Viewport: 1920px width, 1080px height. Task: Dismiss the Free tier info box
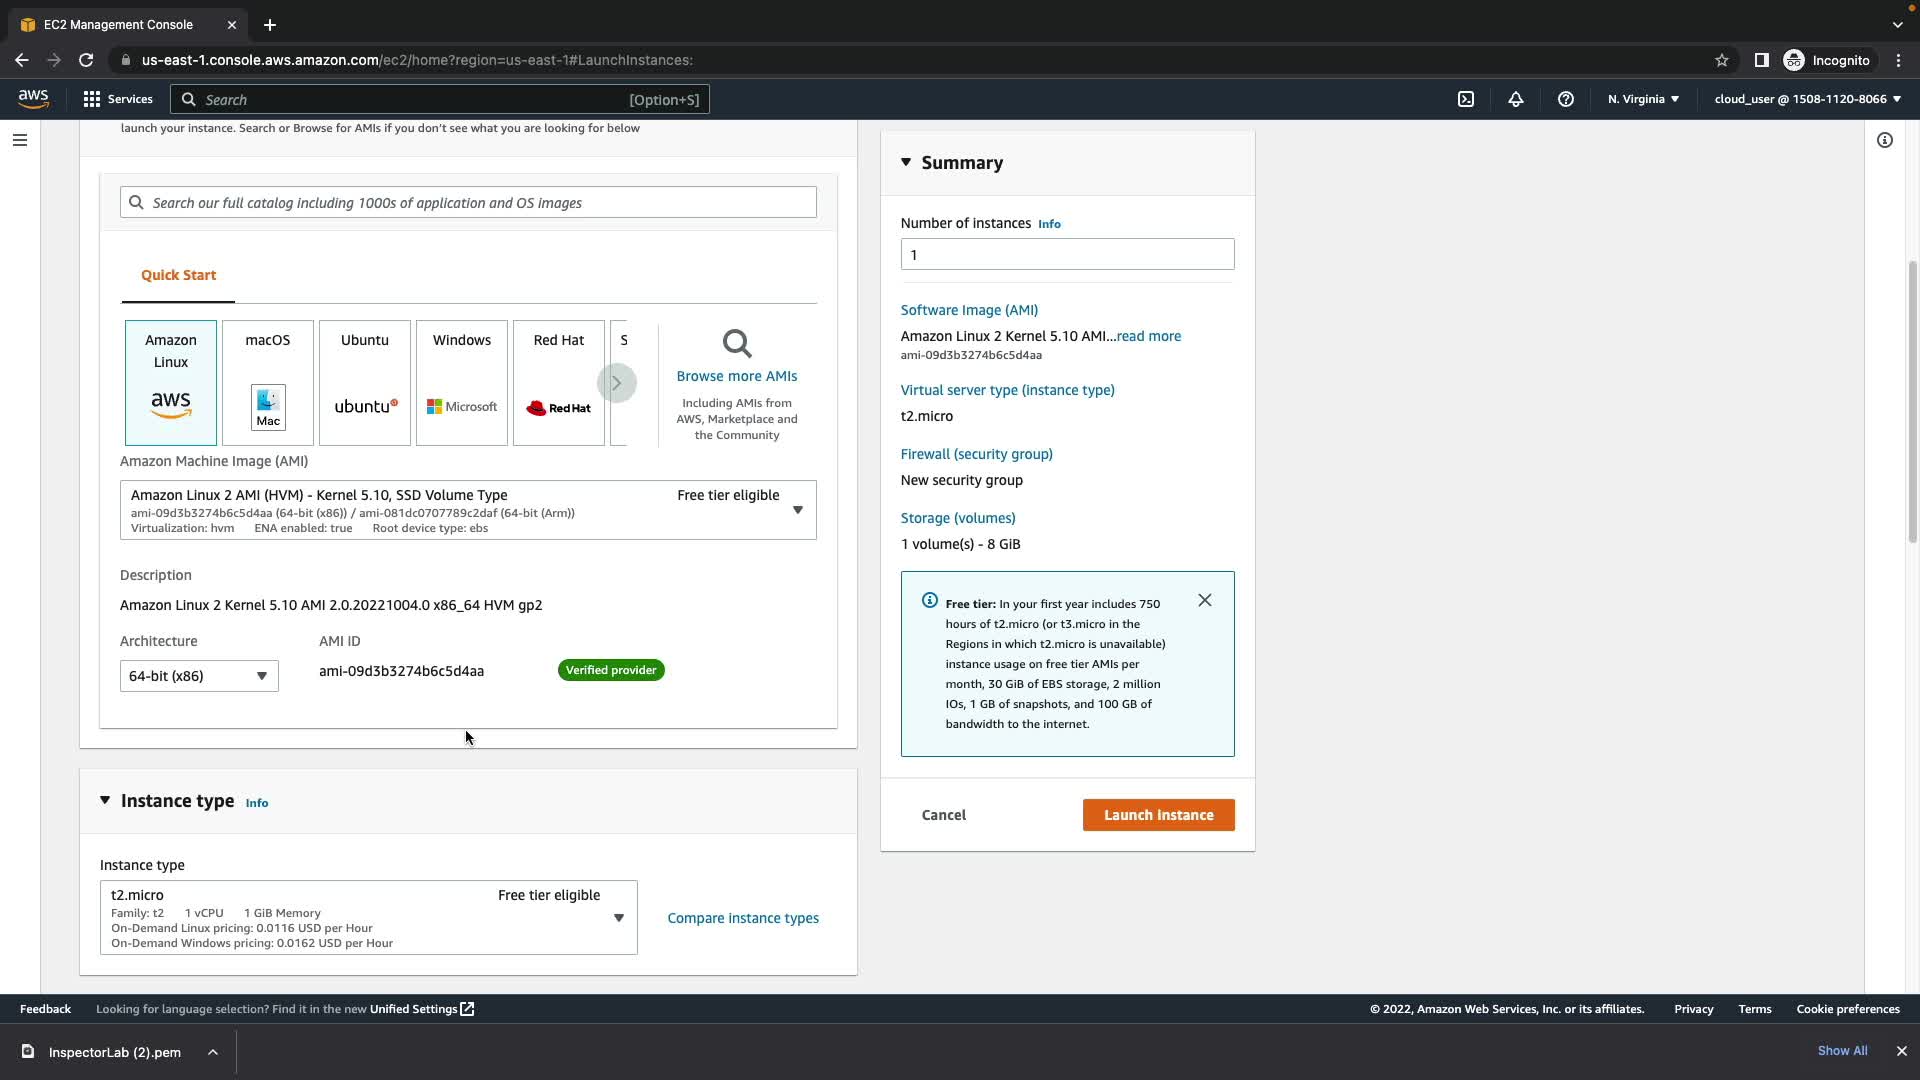coord(1205,600)
